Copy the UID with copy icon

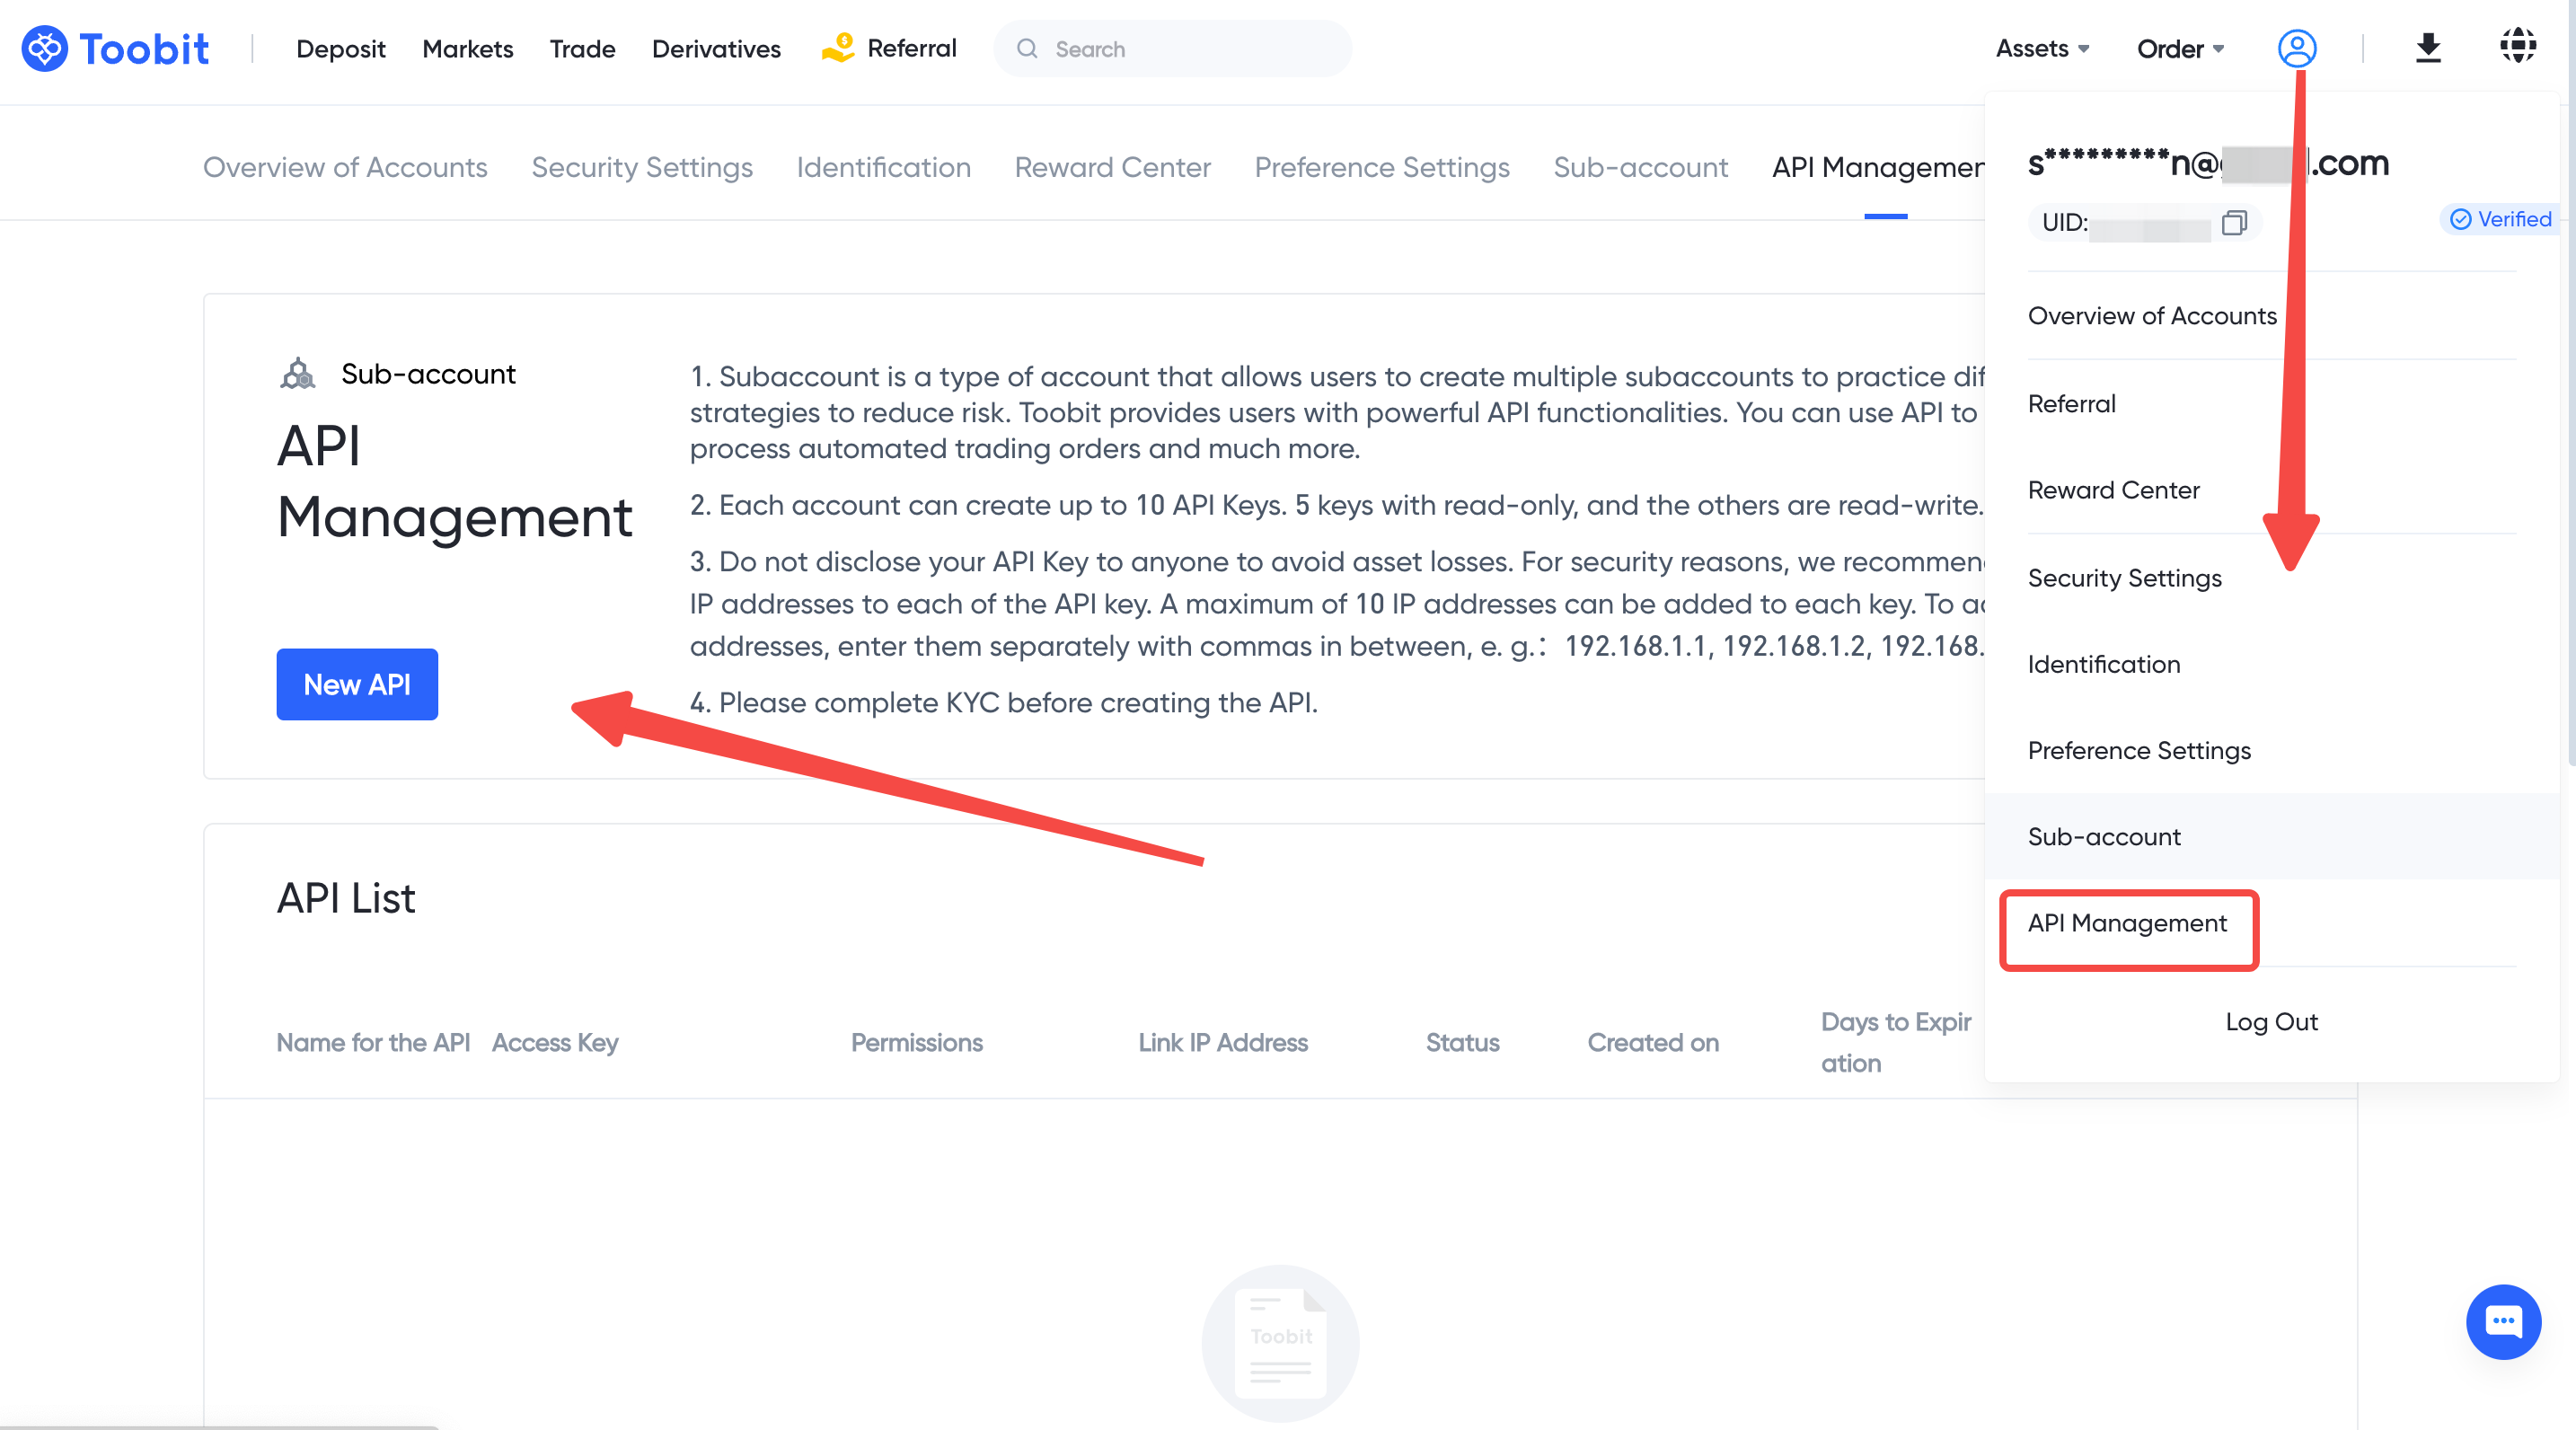tap(2234, 222)
